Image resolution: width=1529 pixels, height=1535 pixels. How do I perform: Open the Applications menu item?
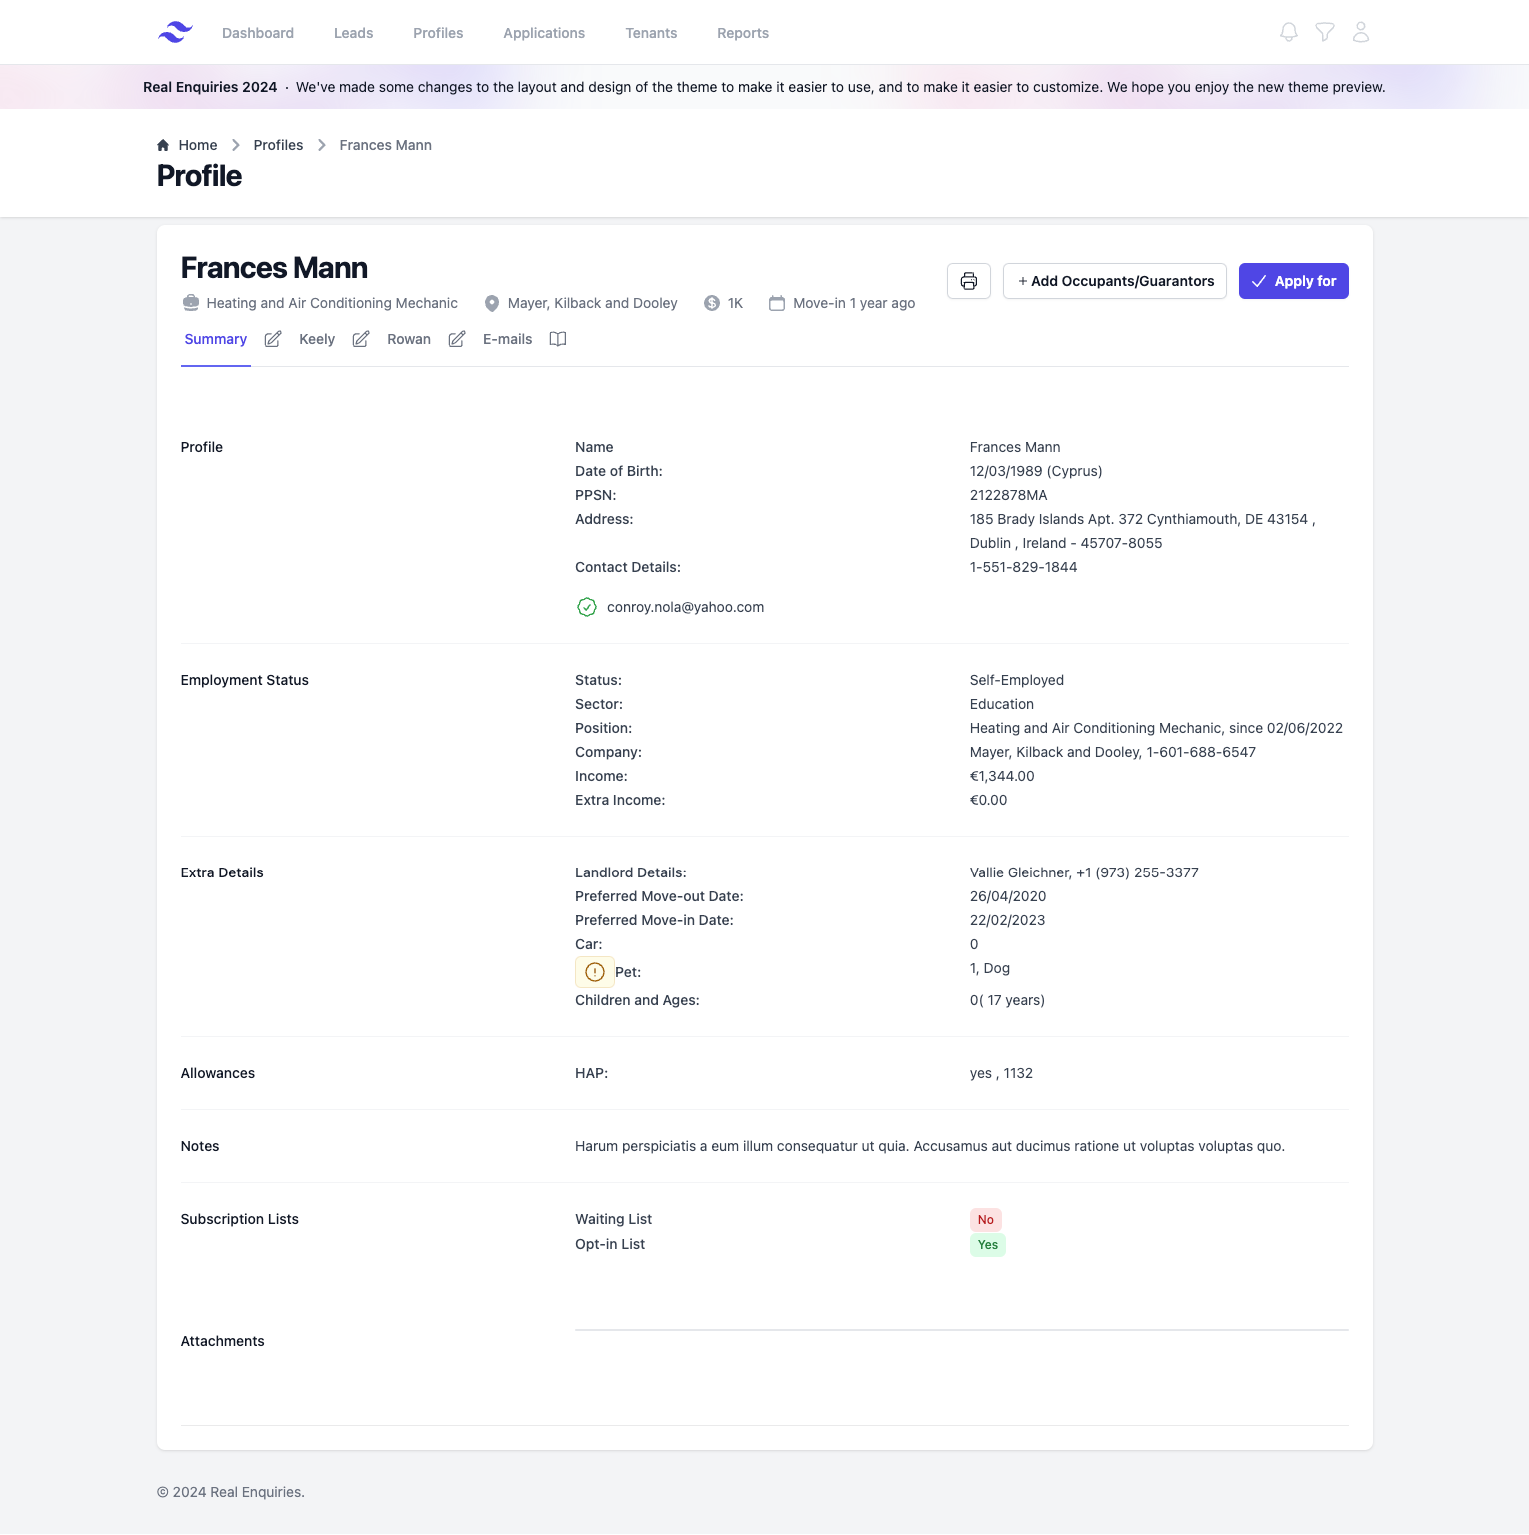click(544, 33)
